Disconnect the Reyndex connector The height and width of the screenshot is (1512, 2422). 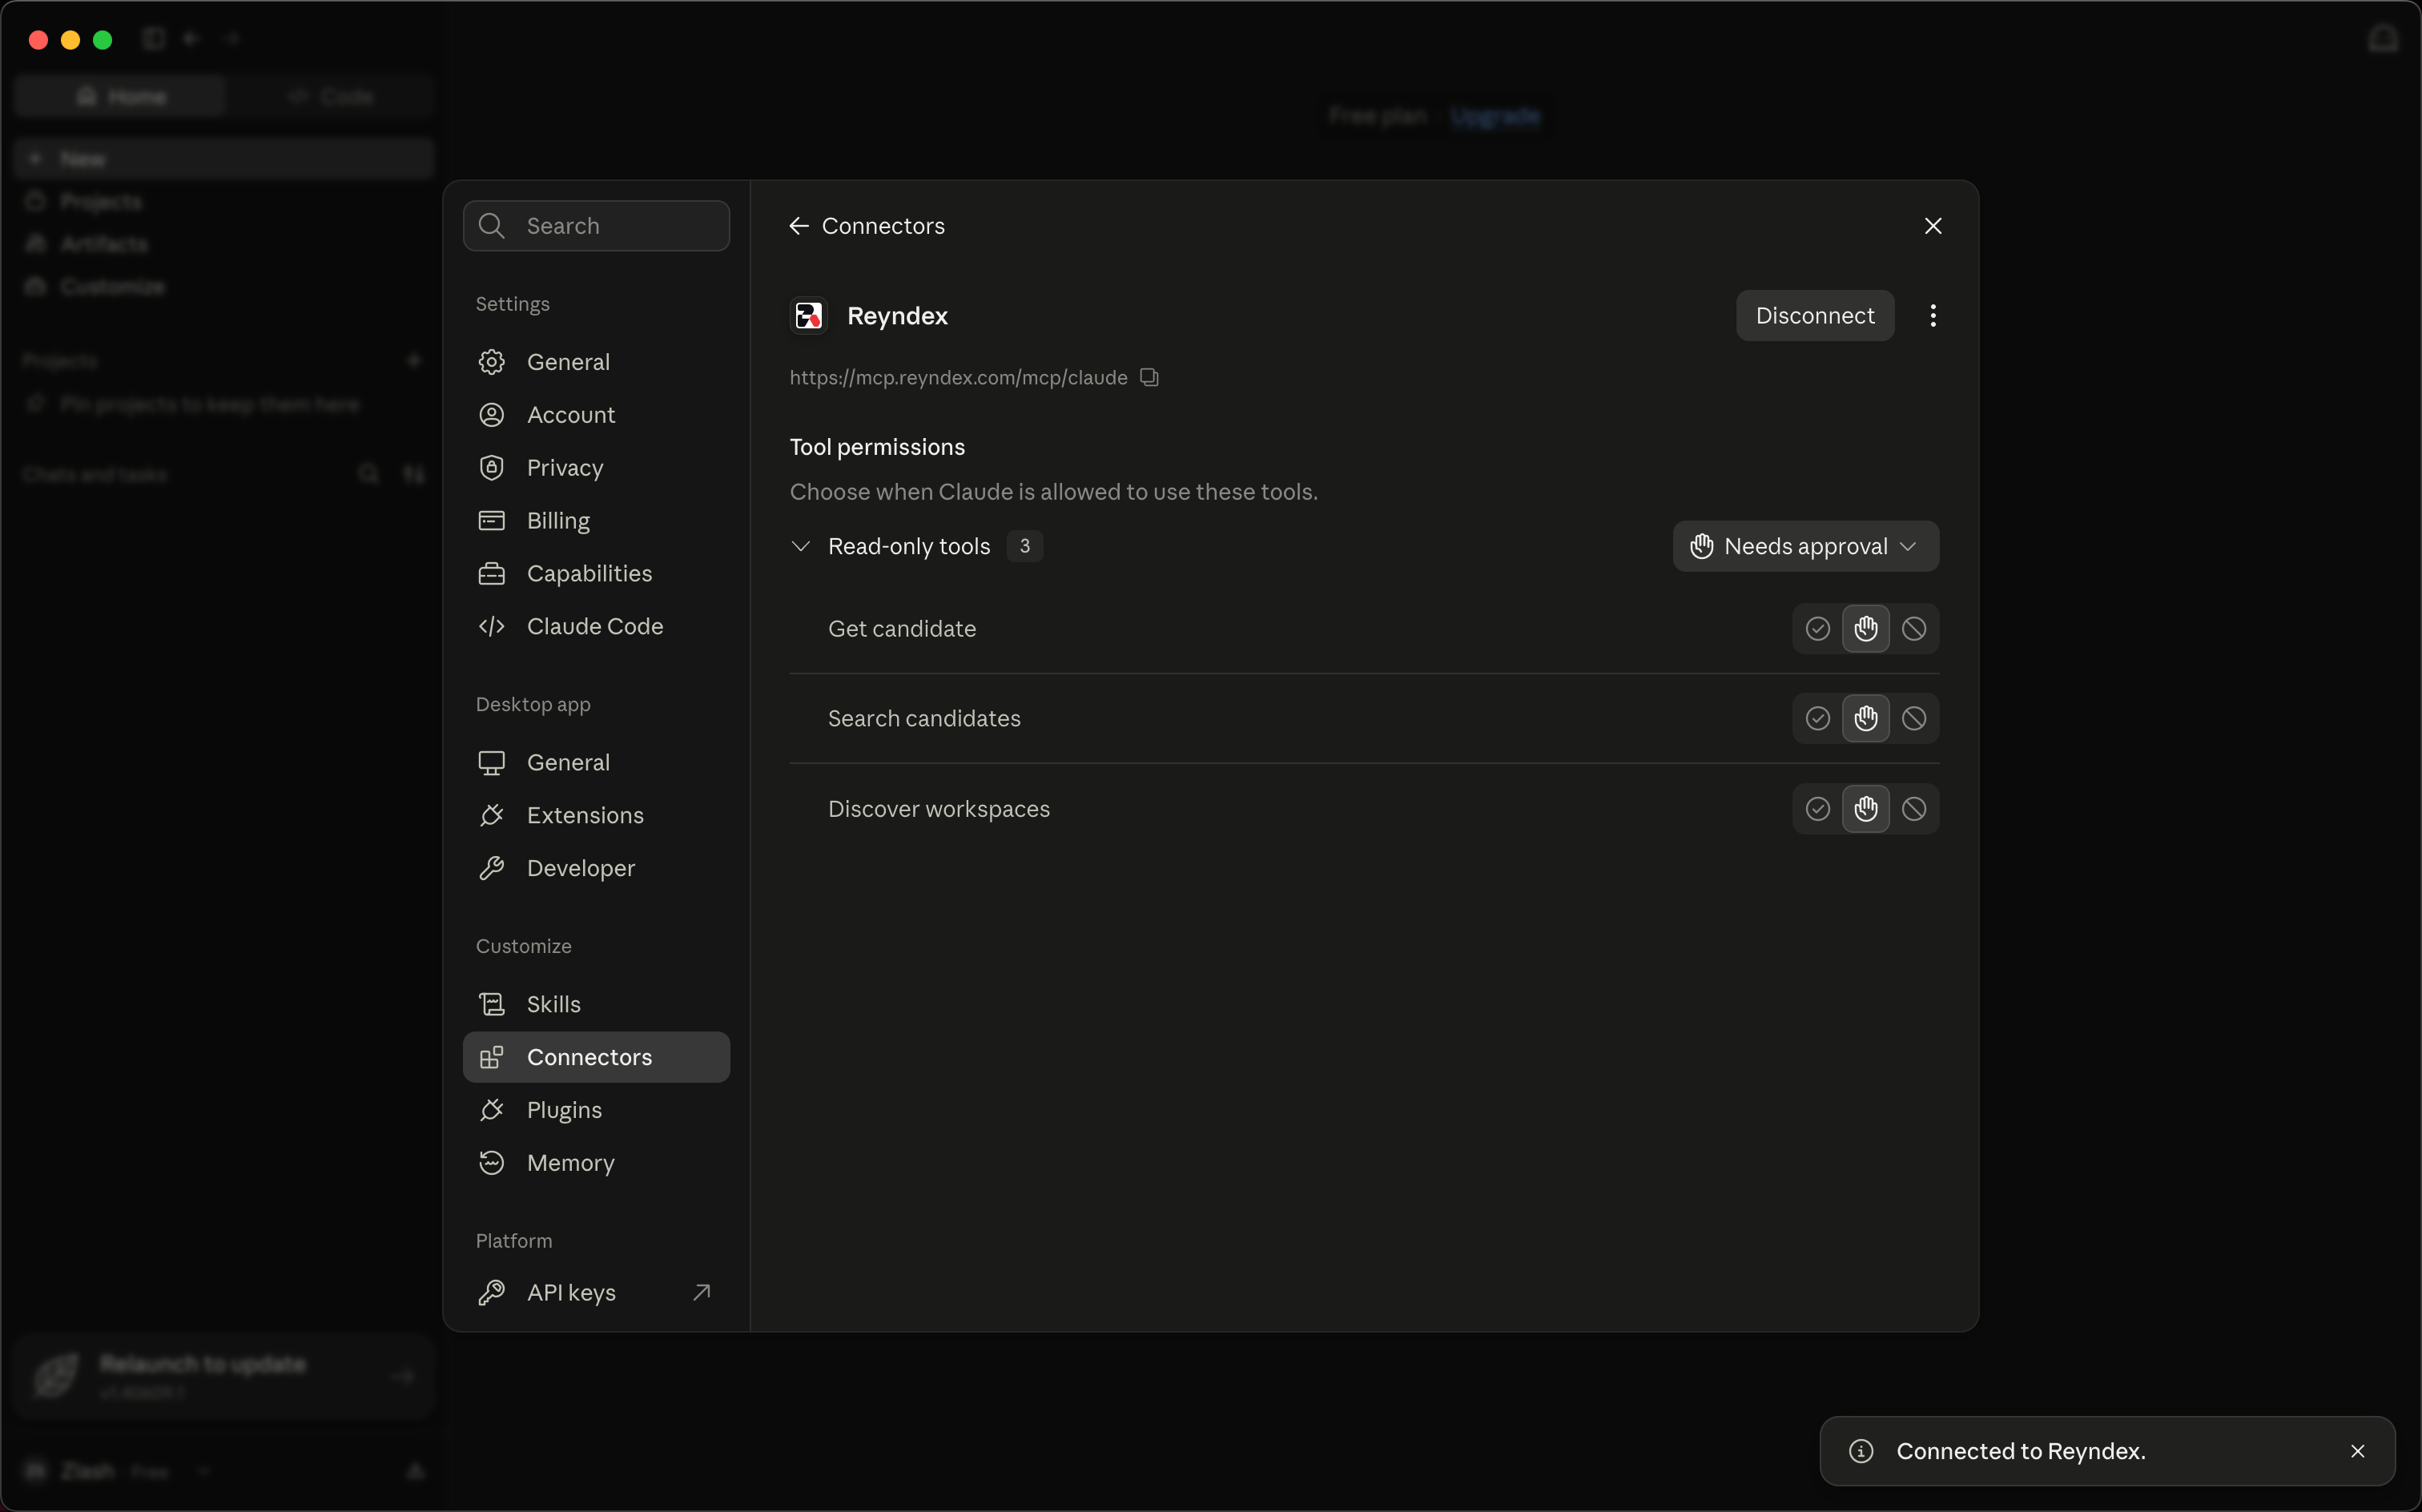tap(1814, 316)
